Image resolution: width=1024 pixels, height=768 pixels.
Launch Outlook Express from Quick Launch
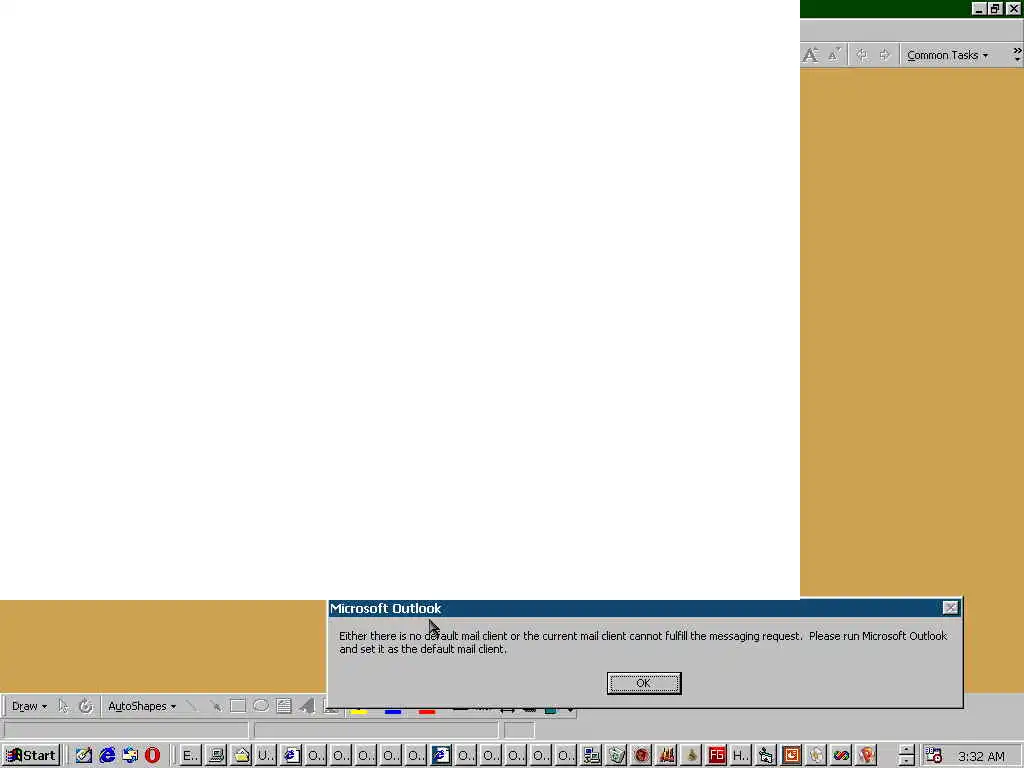click(130, 756)
